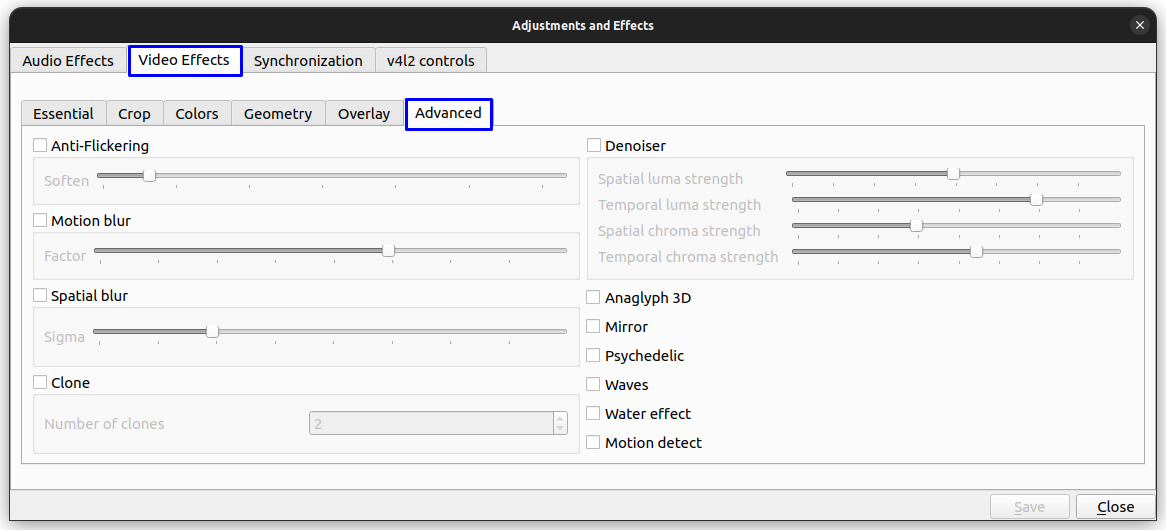
Task: Enable the Anti-Flickering checkbox
Action: pos(40,146)
